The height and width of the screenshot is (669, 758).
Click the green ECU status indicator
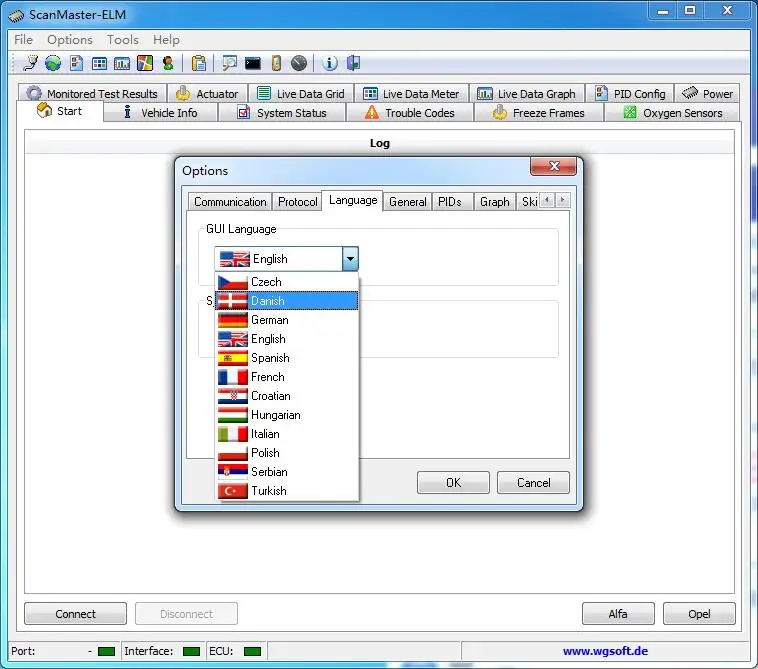pyautogui.click(x=252, y=652)
